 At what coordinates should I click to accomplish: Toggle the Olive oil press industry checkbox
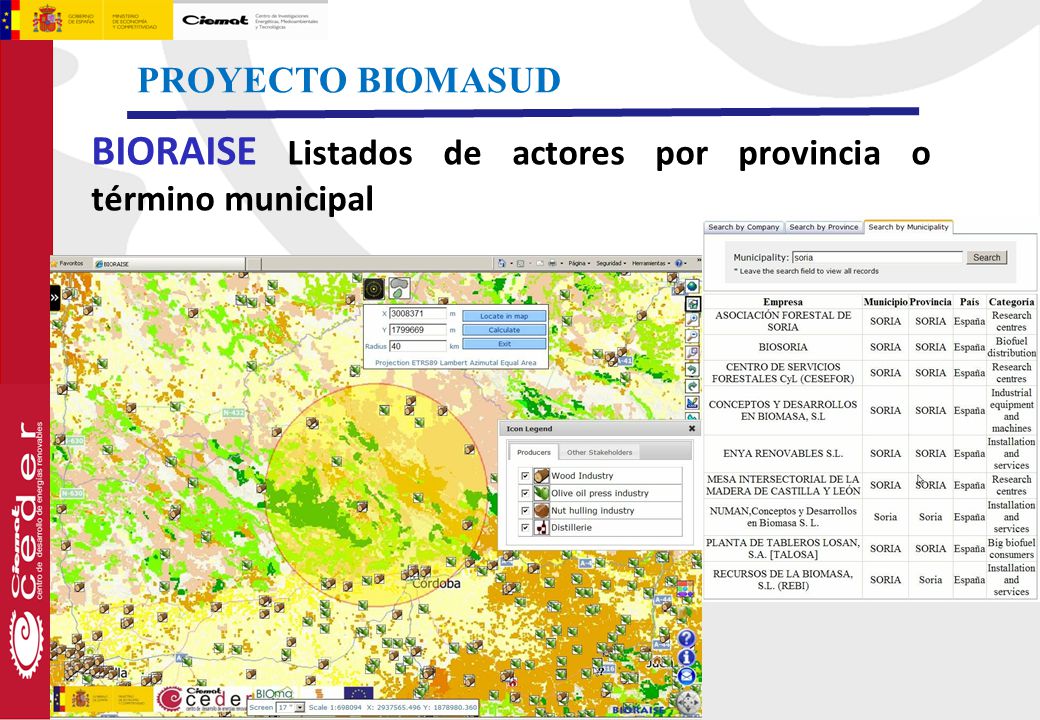[x=525, y=493]
